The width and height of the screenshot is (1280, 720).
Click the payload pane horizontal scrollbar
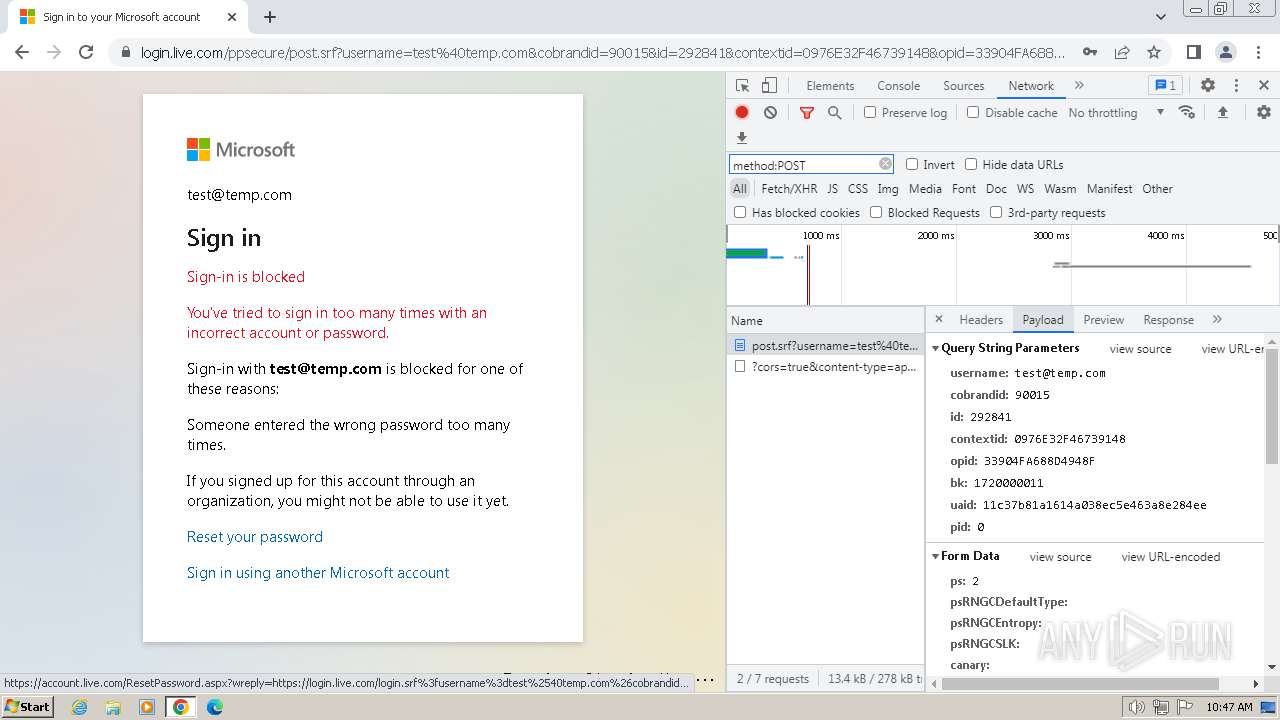pos(1080,685)
